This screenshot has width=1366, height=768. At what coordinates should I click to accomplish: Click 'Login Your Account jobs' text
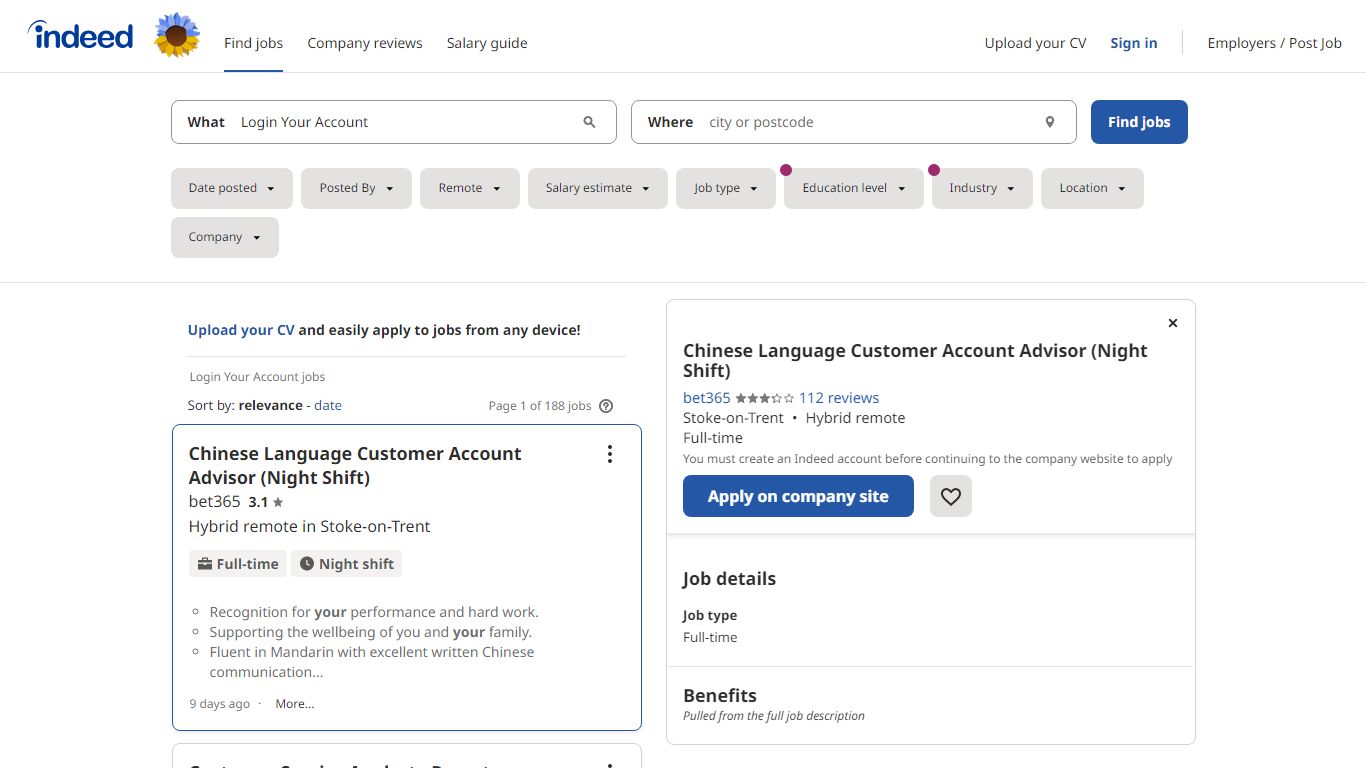[258, 377]
